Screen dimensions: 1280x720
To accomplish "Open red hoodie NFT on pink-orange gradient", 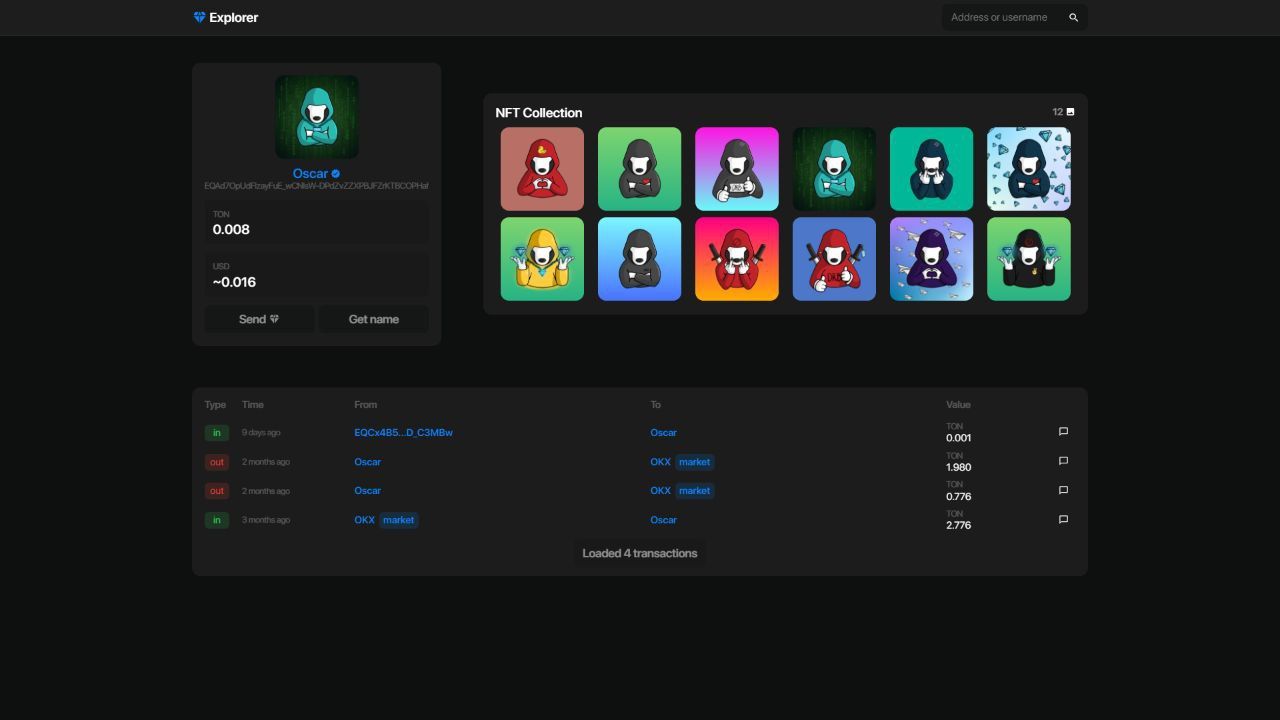I will pos(737,259).
